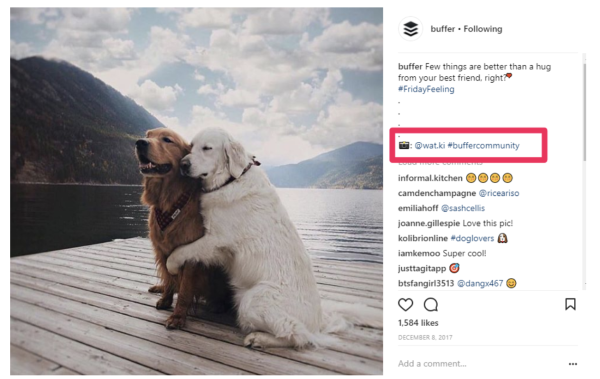View the 1,584 likes list
This screenshot has width=600, height=379.
(418, 323)
